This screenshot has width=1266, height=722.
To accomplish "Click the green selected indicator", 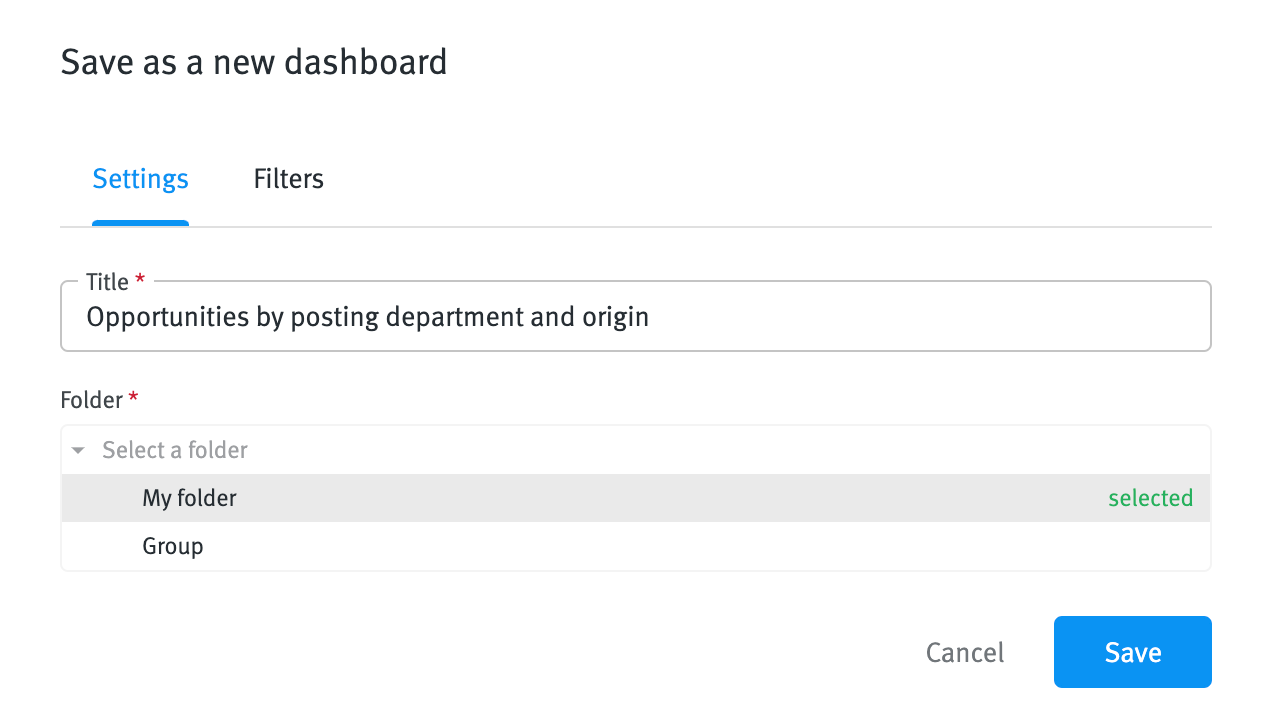I will tap(1150, 498).
